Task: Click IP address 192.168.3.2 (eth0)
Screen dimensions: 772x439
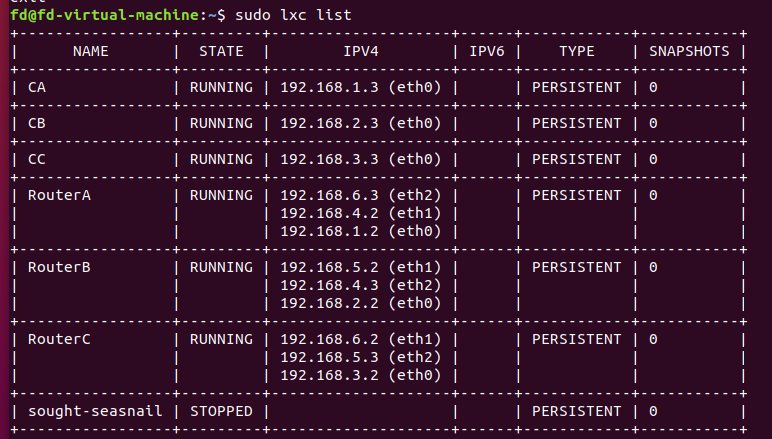Action: pyautogui.click(x=361, y=376)
